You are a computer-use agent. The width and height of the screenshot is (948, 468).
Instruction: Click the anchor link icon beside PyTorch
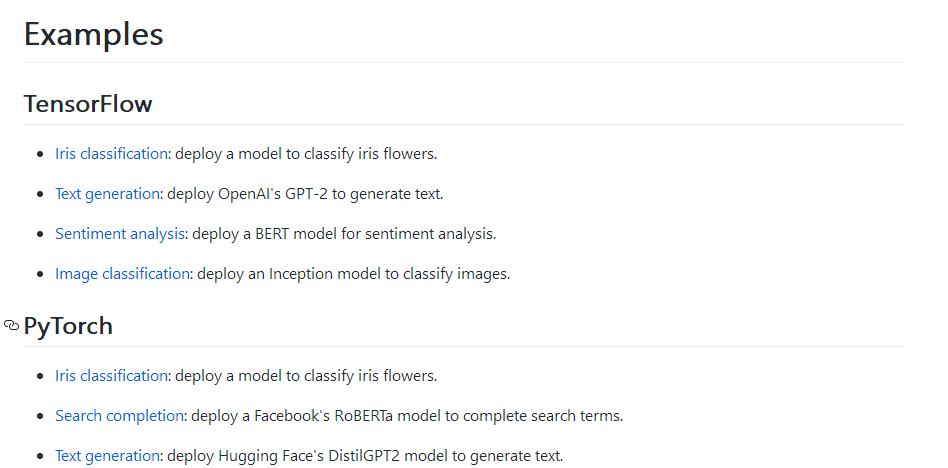pos(12,326)
